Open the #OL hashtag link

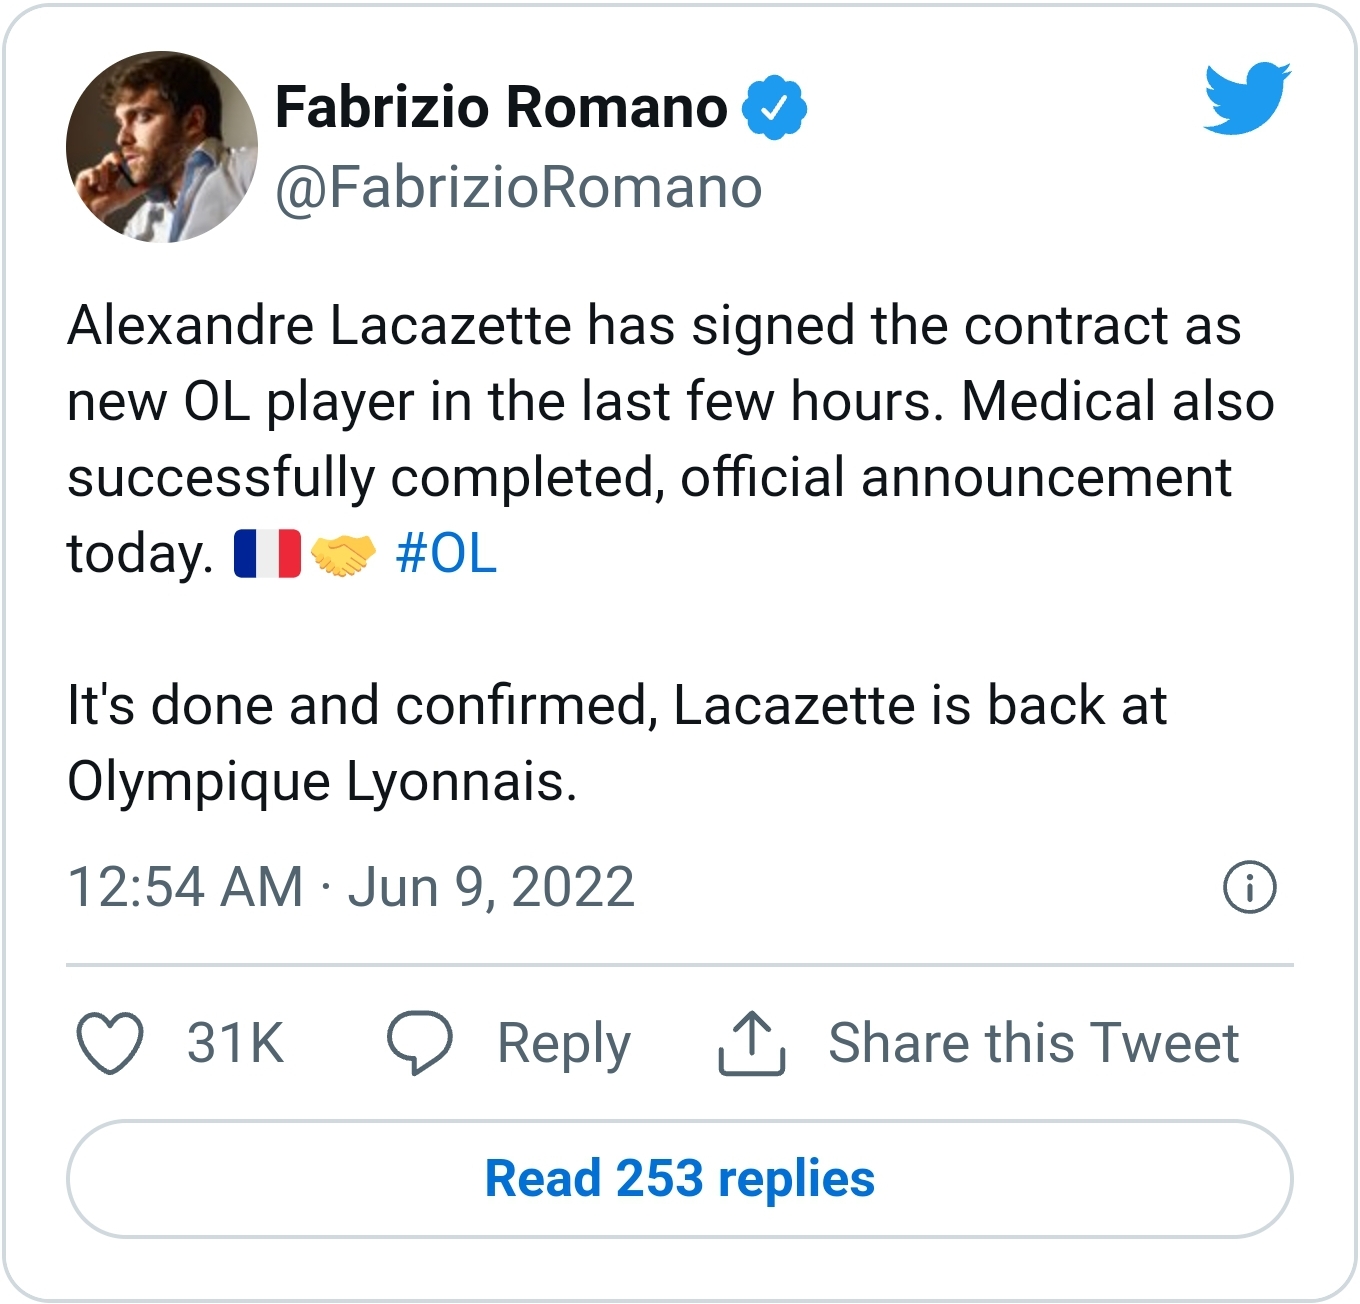[446, 554]
